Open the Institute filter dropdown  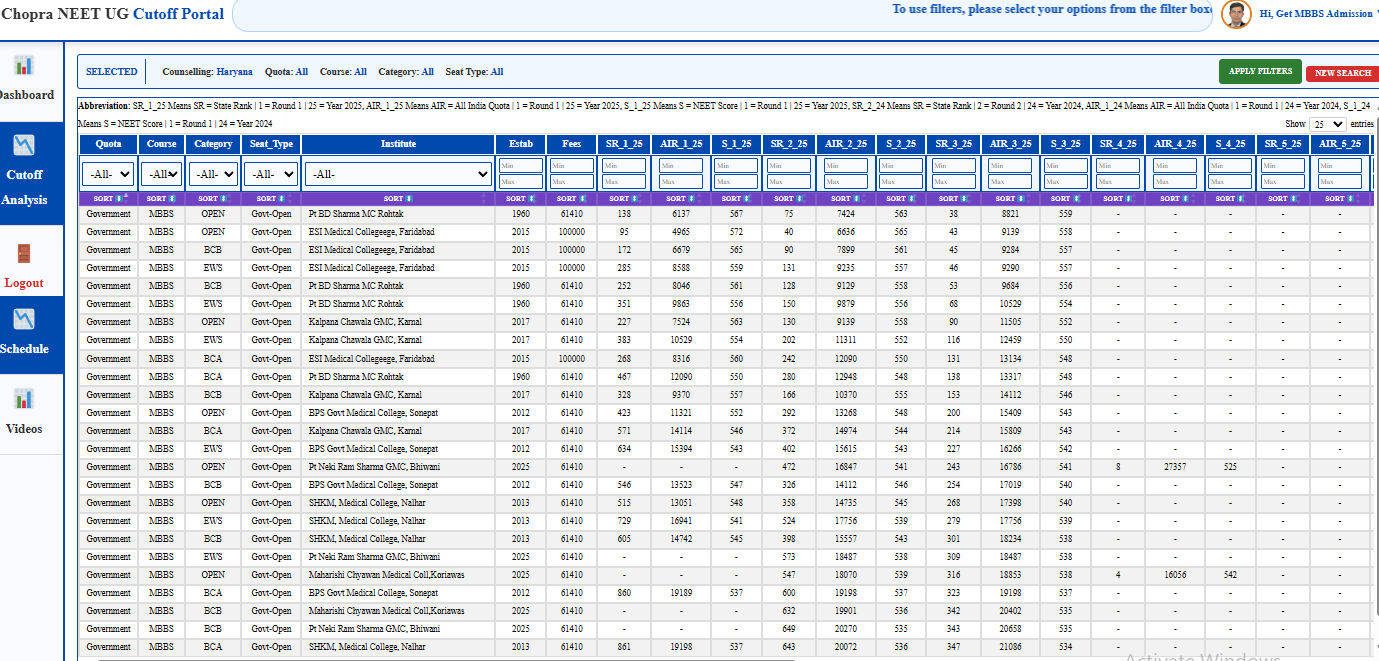[397, 174]
